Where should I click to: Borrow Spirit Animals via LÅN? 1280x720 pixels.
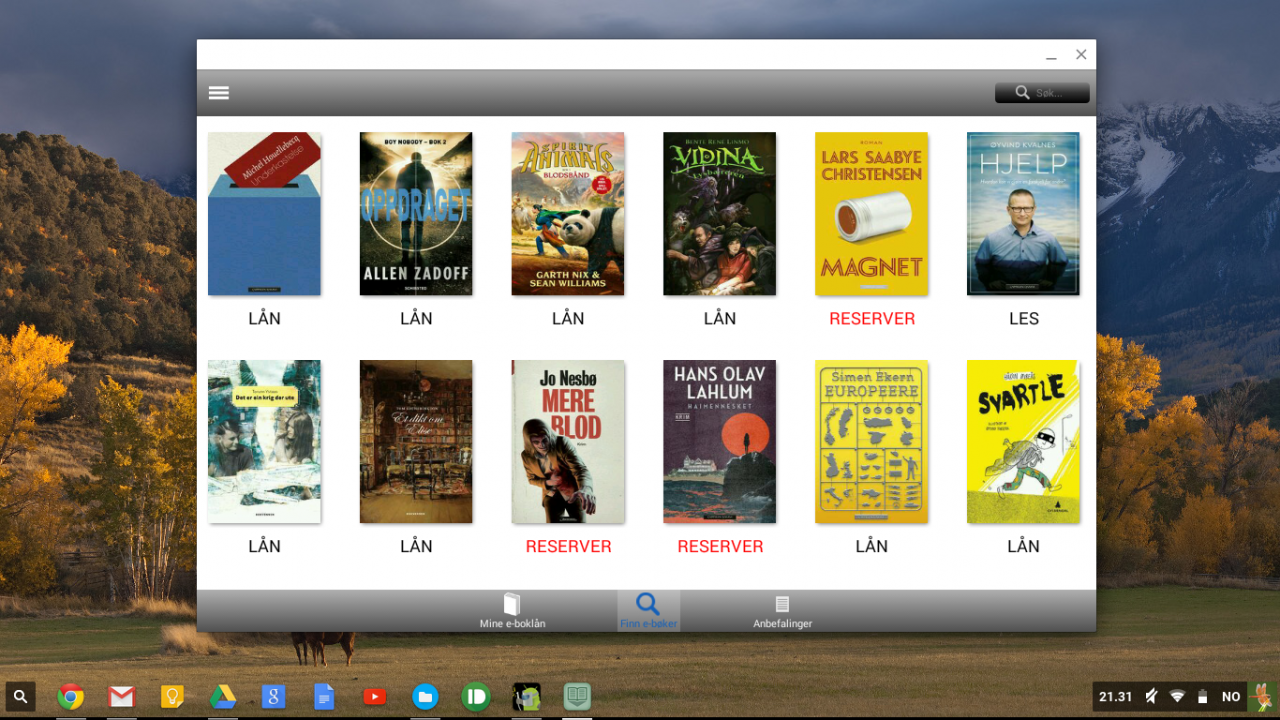[x=568, y=319]
